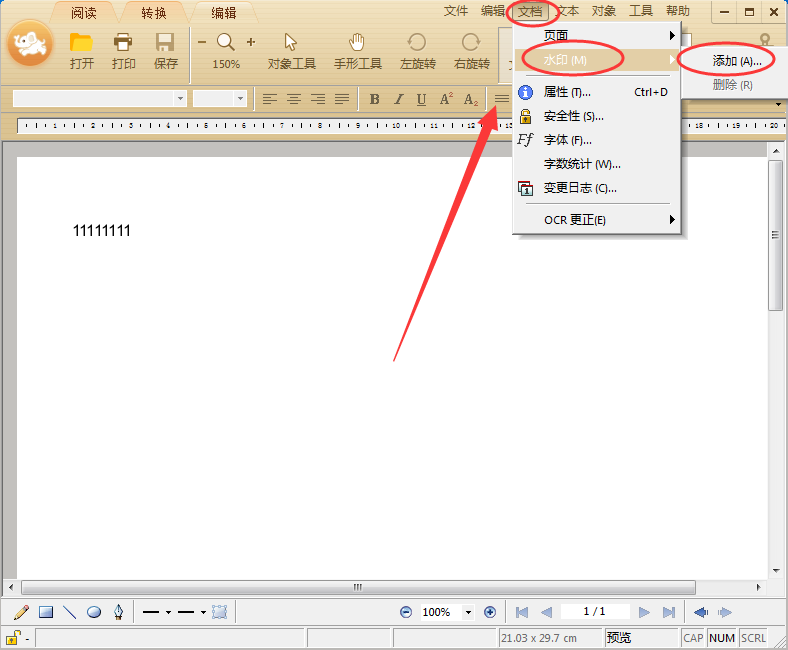This screenshot has height=650, width=788.
Task: Select the ellipse shape tool
Action: click(94, 612)
